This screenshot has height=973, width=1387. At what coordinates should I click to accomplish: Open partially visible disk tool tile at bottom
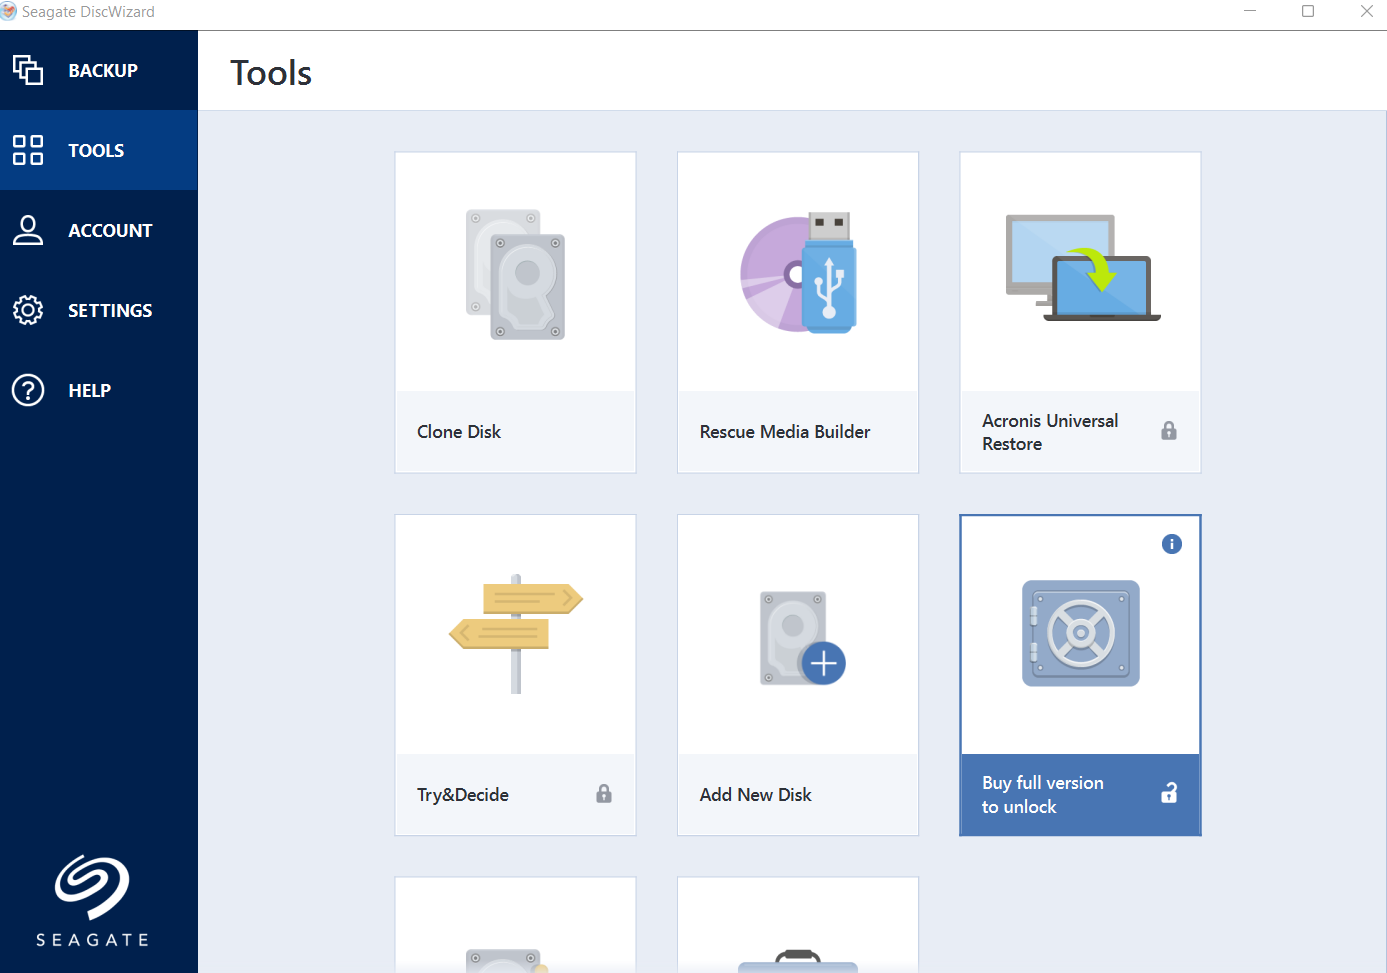pyautogui.click(x=515, y=925)
